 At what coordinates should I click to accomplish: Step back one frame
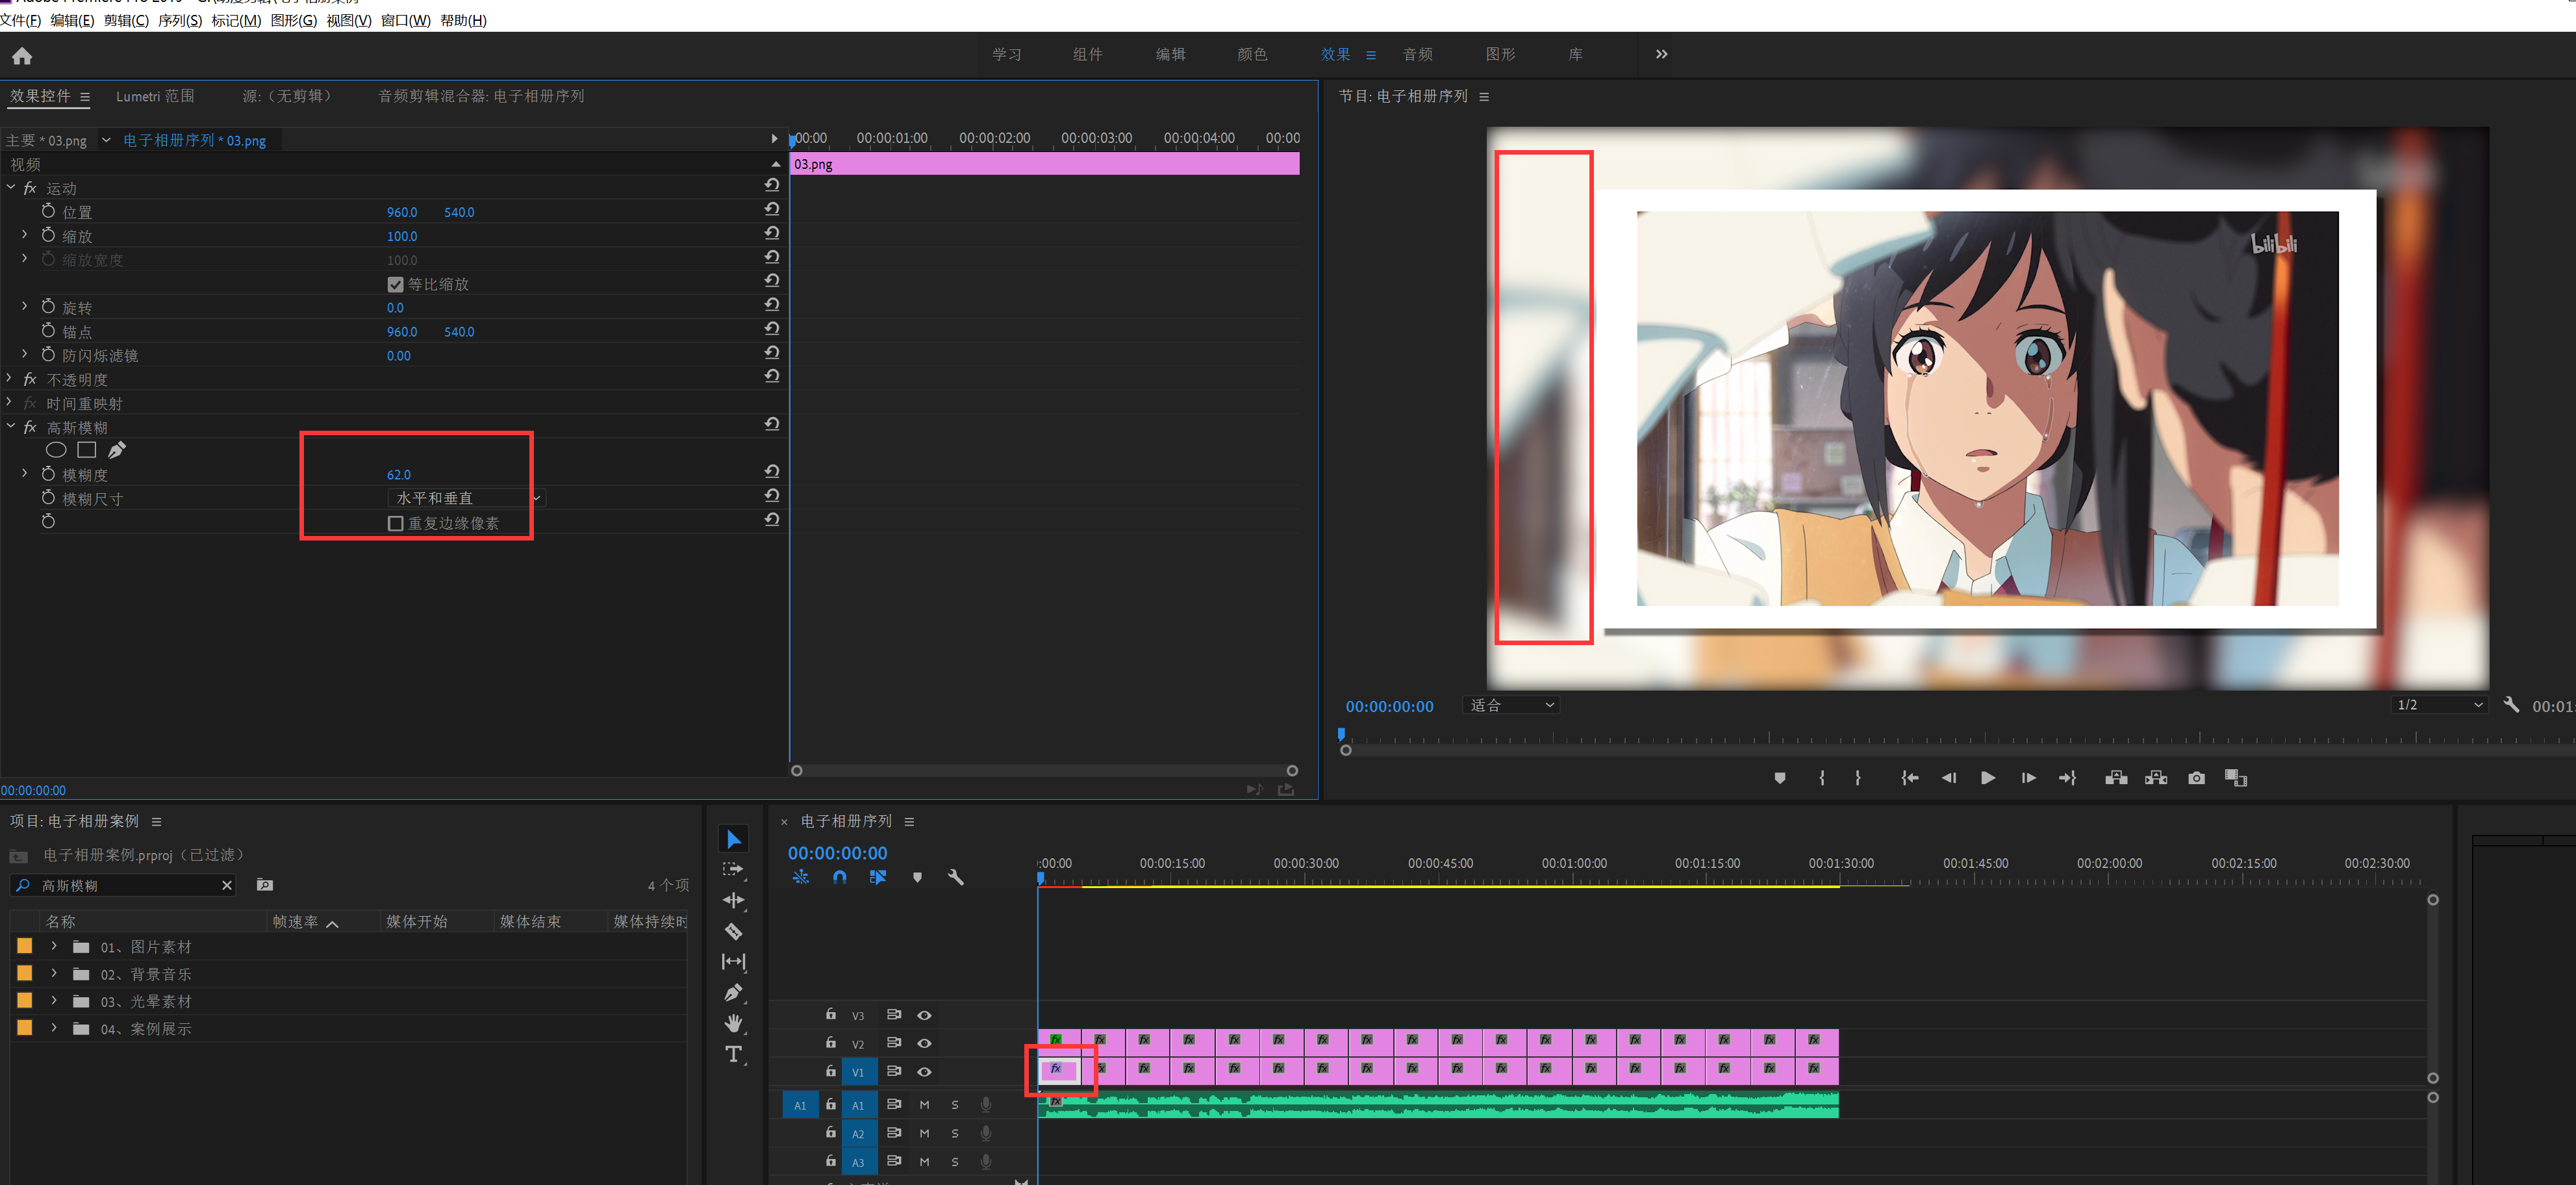click(x=1948, y=778)
